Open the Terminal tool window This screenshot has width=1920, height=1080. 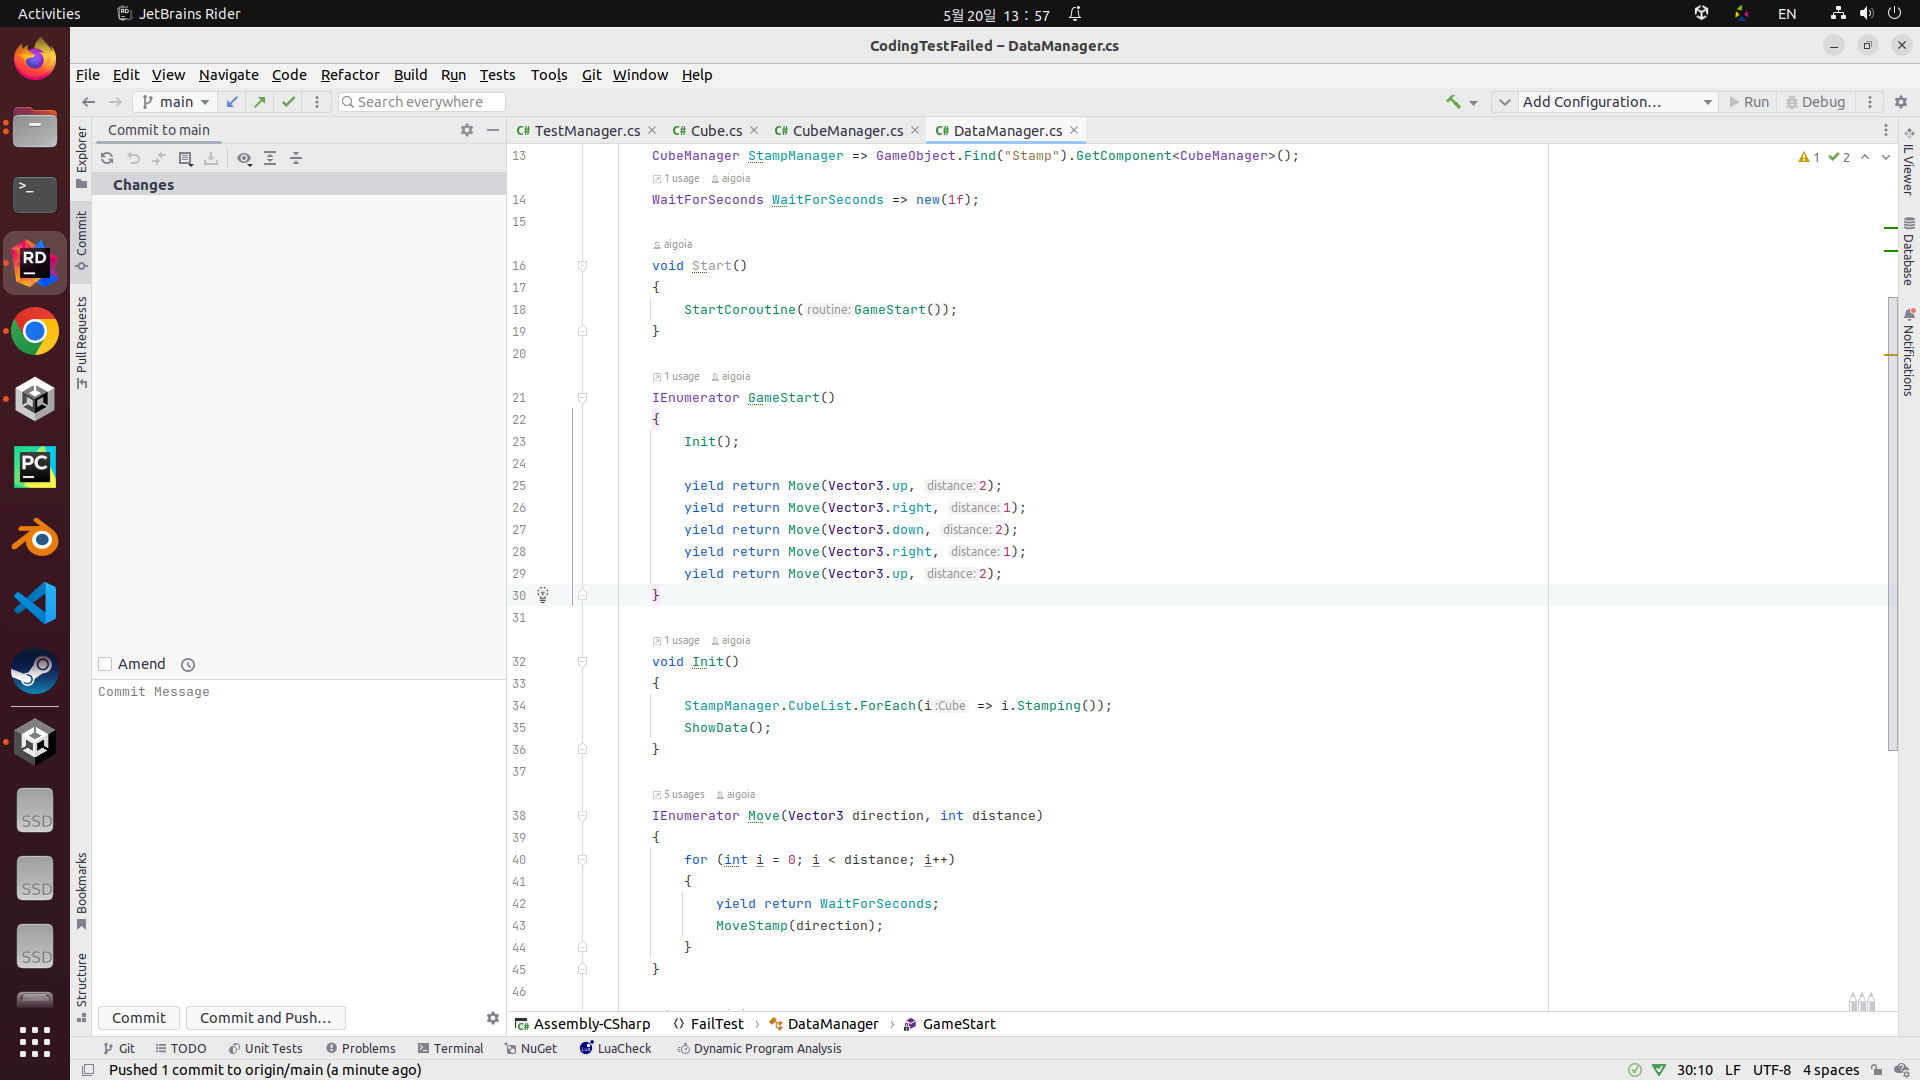pyautogui.click(x=450, y=1049)
